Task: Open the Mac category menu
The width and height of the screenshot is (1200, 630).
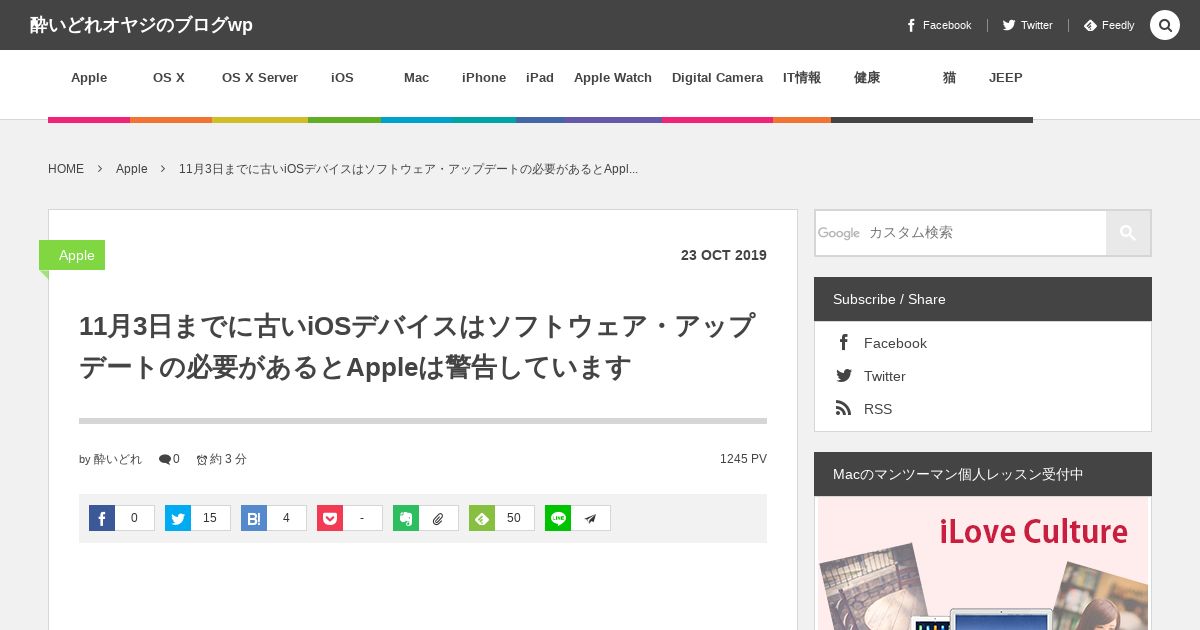Action: (416, 78)
